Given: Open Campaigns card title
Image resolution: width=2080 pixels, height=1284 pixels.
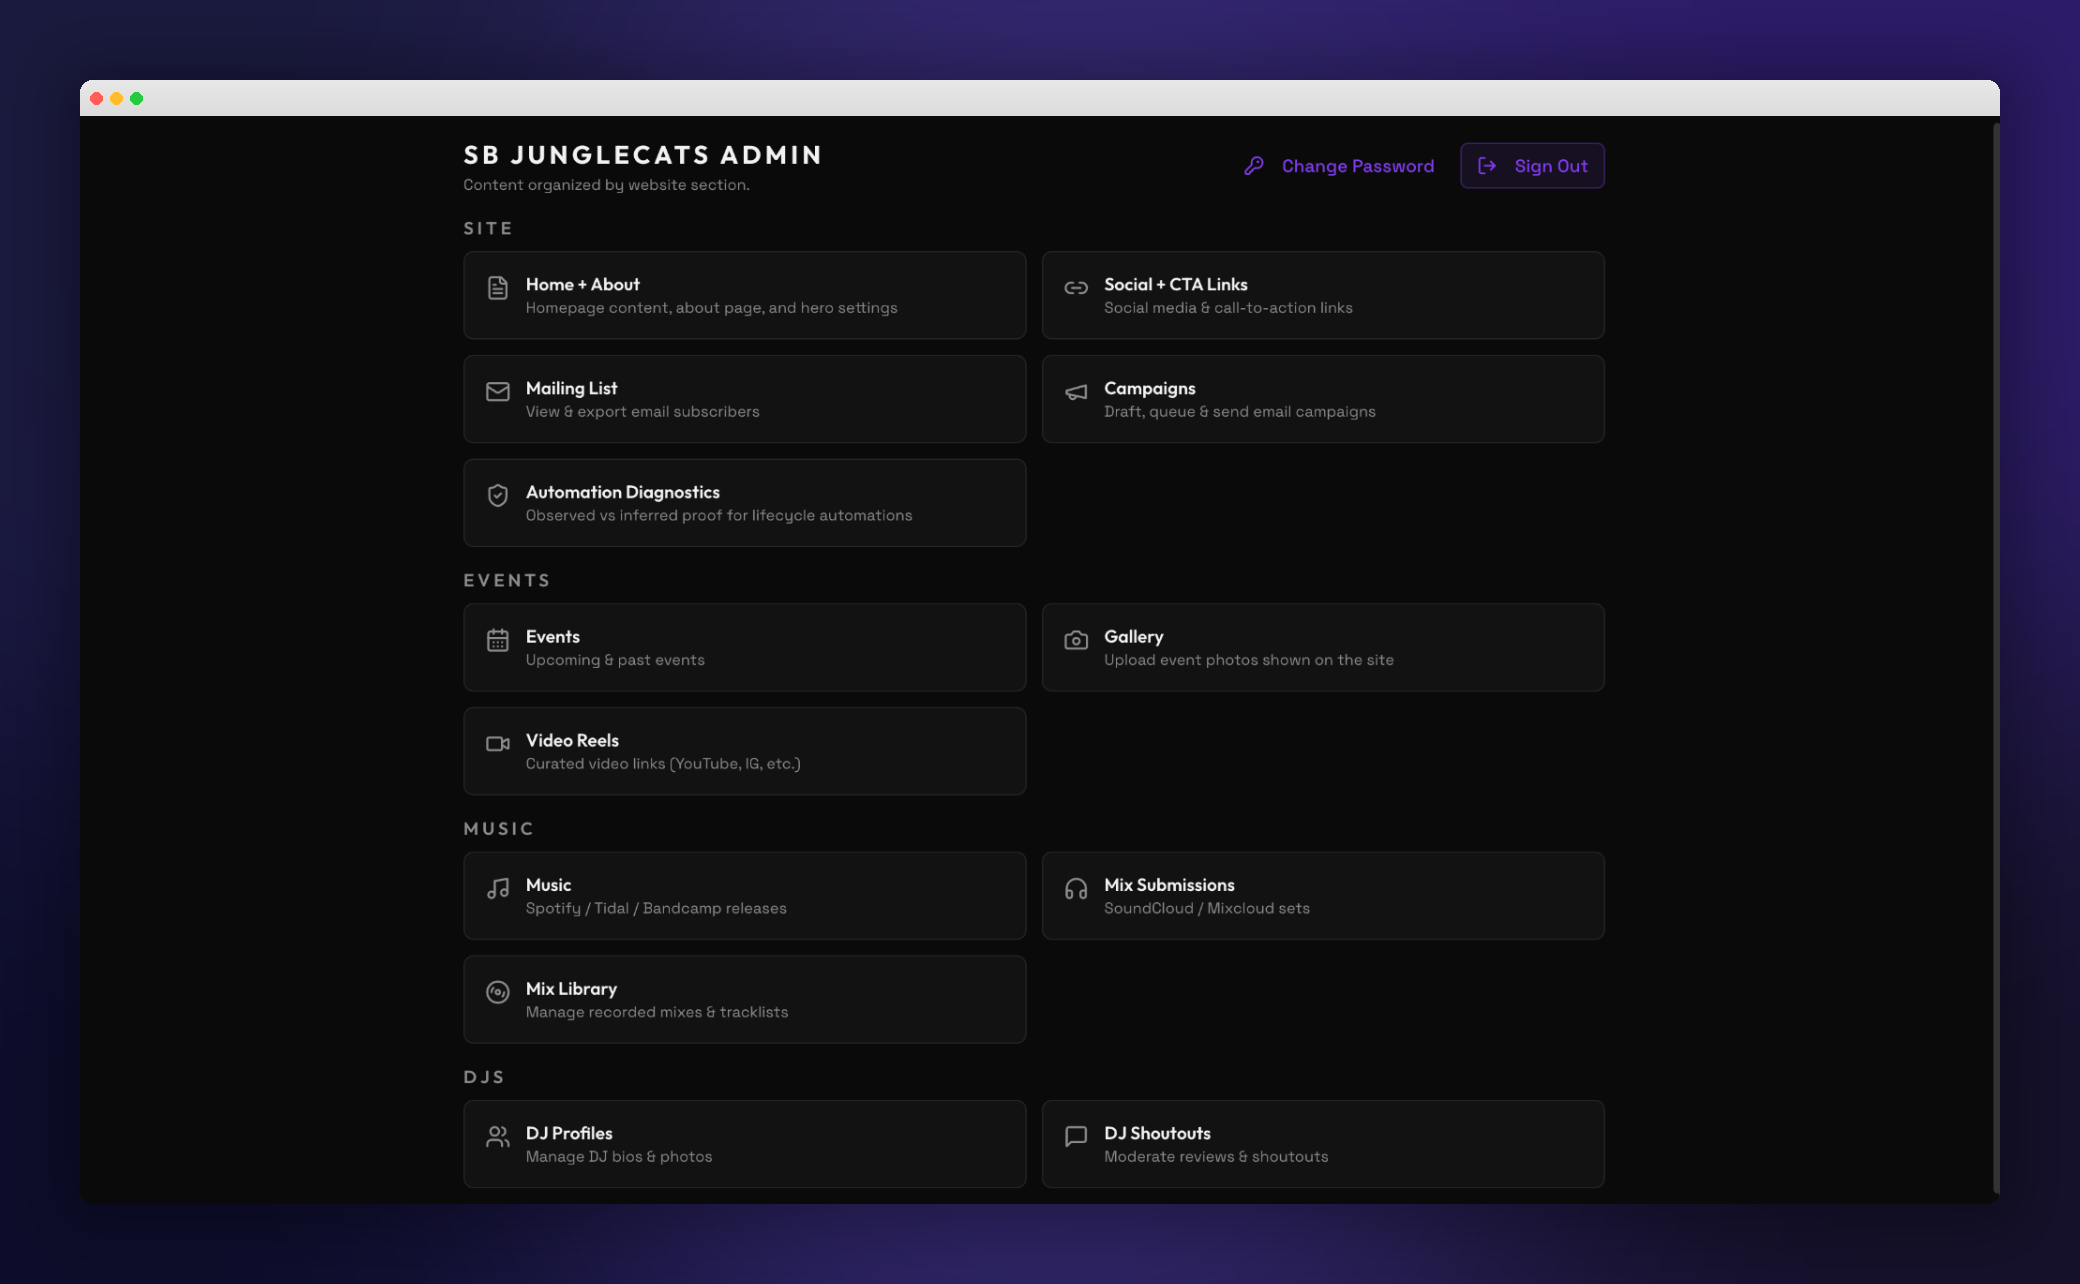Looking at the screenshot, I should point(1149,388).
